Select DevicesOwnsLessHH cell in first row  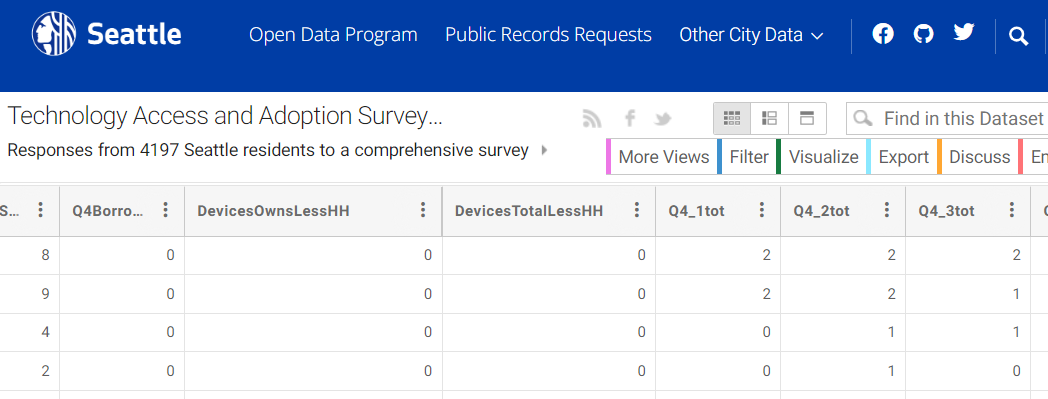point(313,255)
